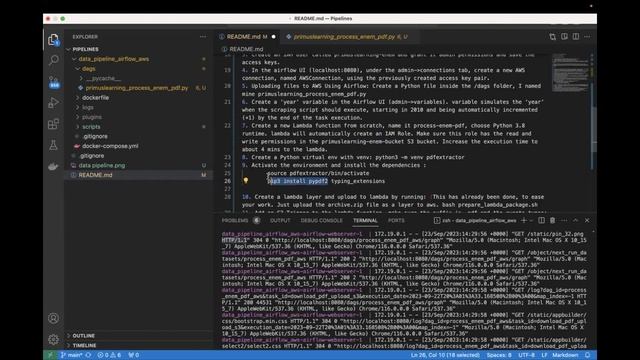Change end of line sequence LF

pyautogui.click(x=544, y=355)
